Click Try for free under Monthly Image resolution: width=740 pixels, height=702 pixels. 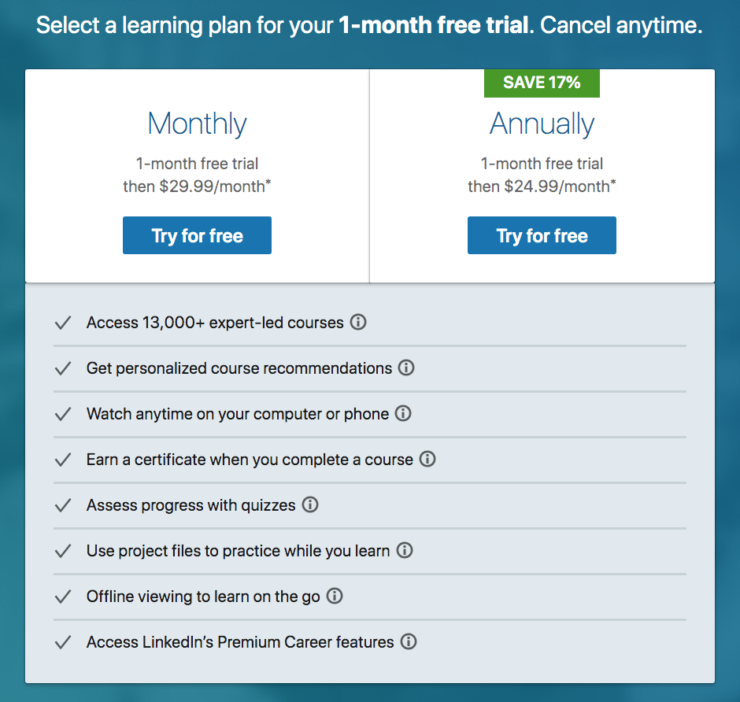pos(197,236)
